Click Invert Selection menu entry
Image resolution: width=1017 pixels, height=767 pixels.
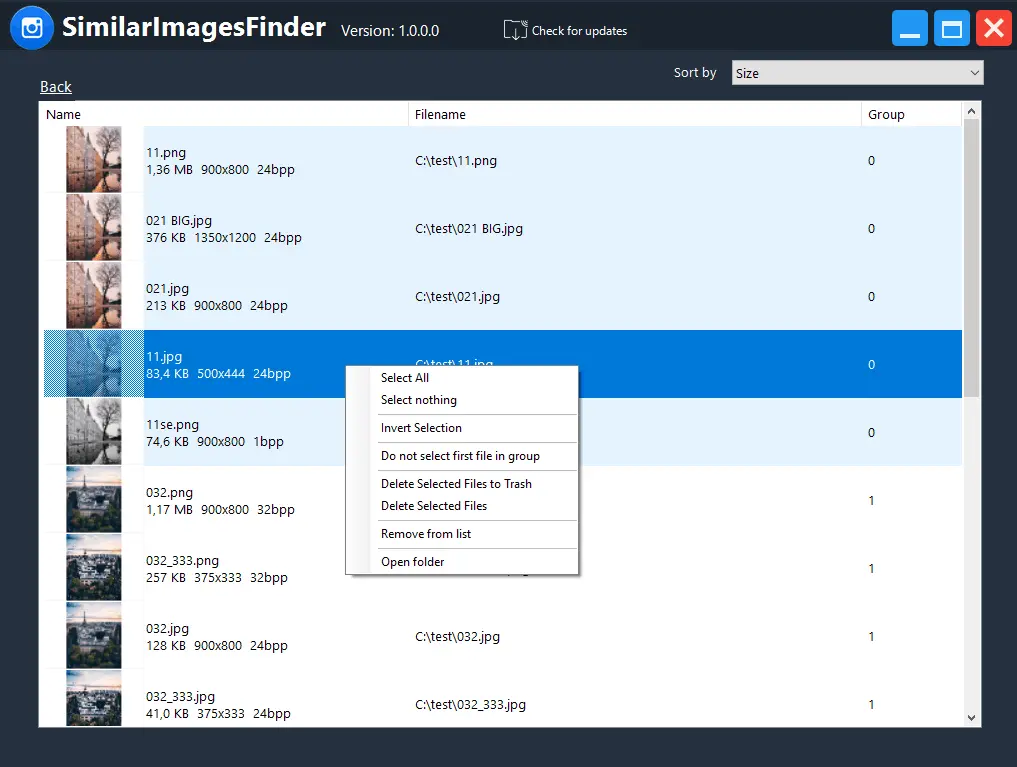(421, 428)
